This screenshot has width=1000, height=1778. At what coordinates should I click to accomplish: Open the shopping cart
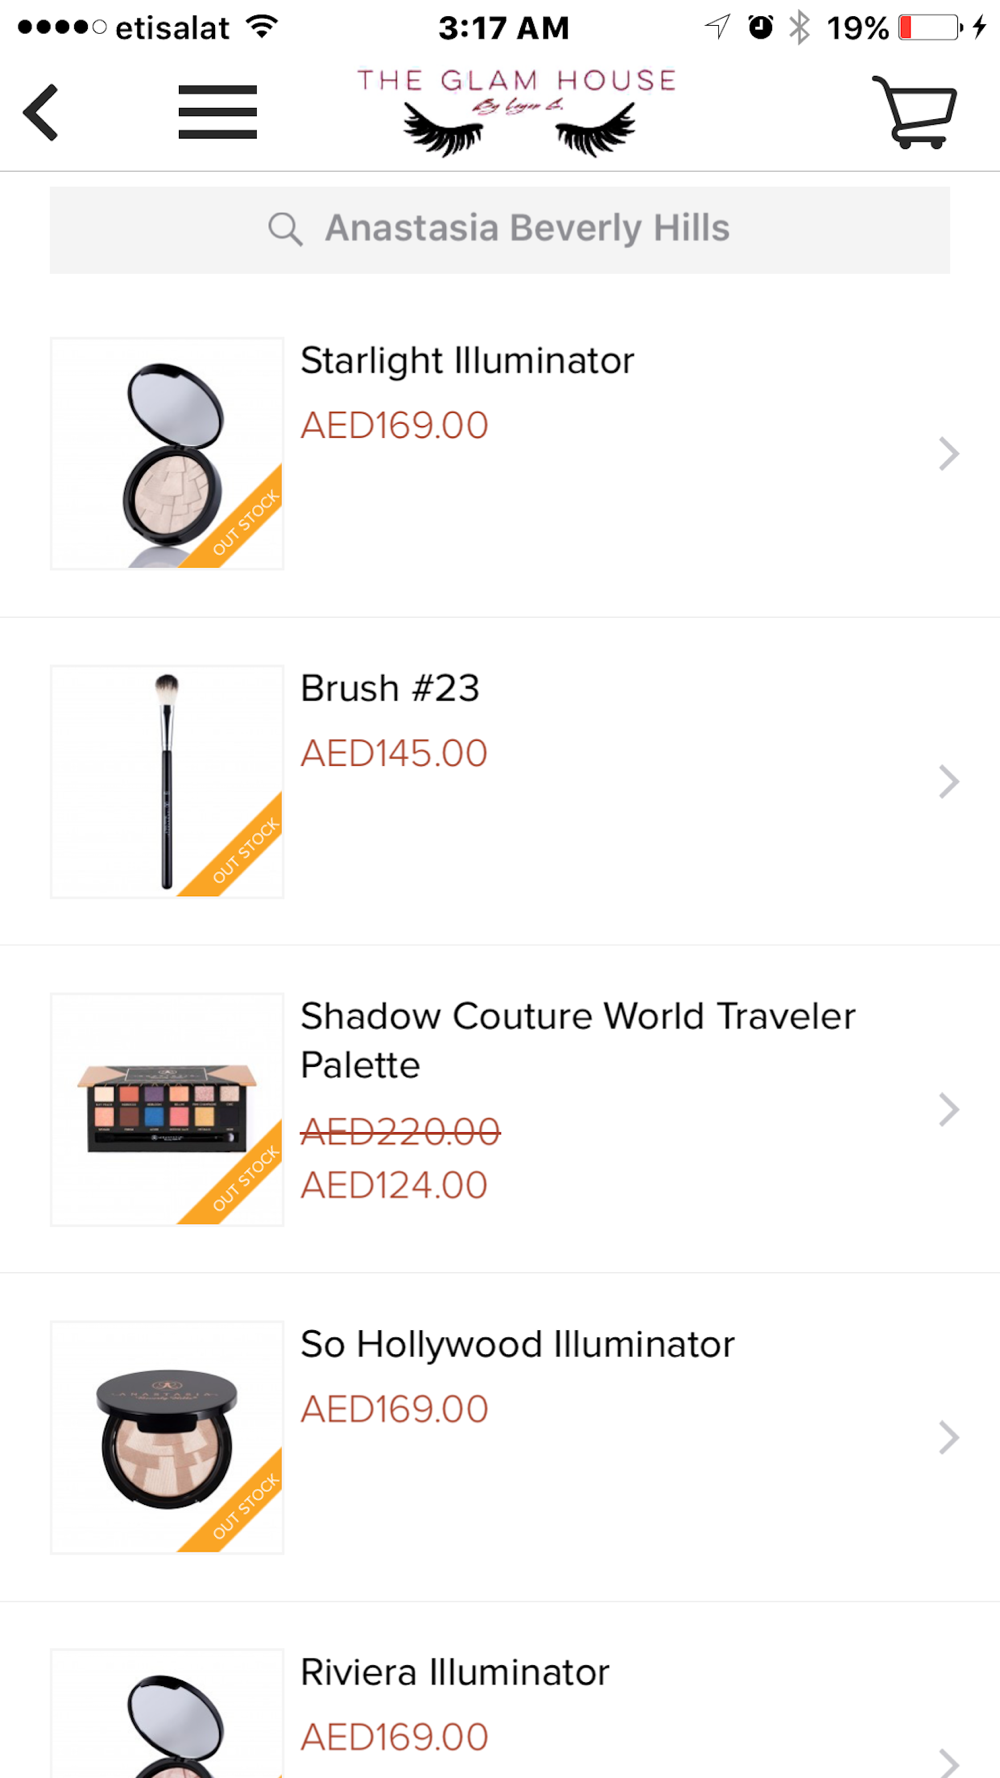click(x=915, y=112)
